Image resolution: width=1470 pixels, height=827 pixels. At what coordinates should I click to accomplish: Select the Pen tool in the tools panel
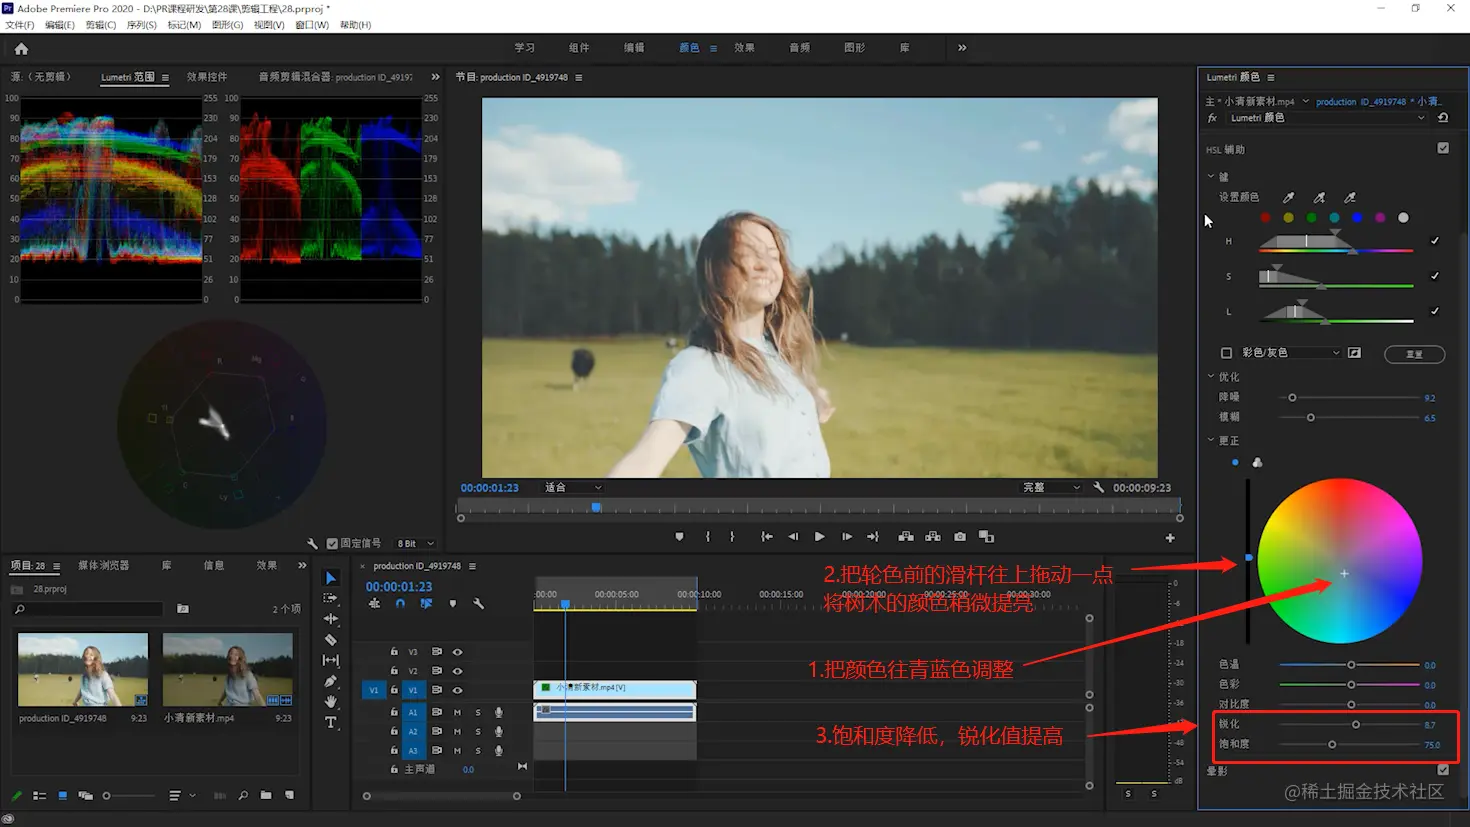(331, 681)
